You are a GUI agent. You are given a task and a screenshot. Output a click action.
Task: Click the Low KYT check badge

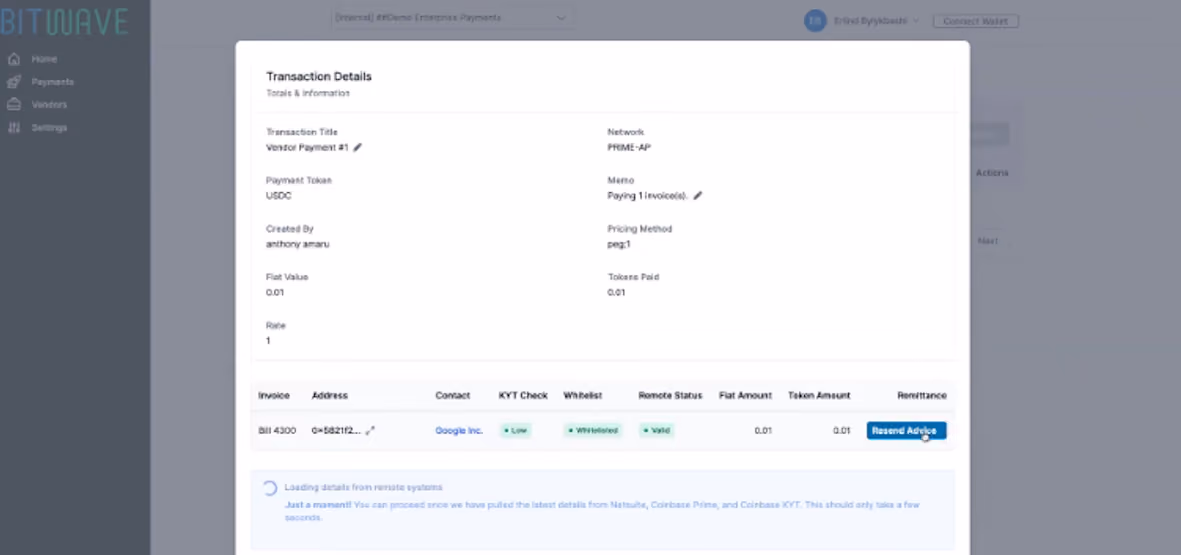pos(516,431)
